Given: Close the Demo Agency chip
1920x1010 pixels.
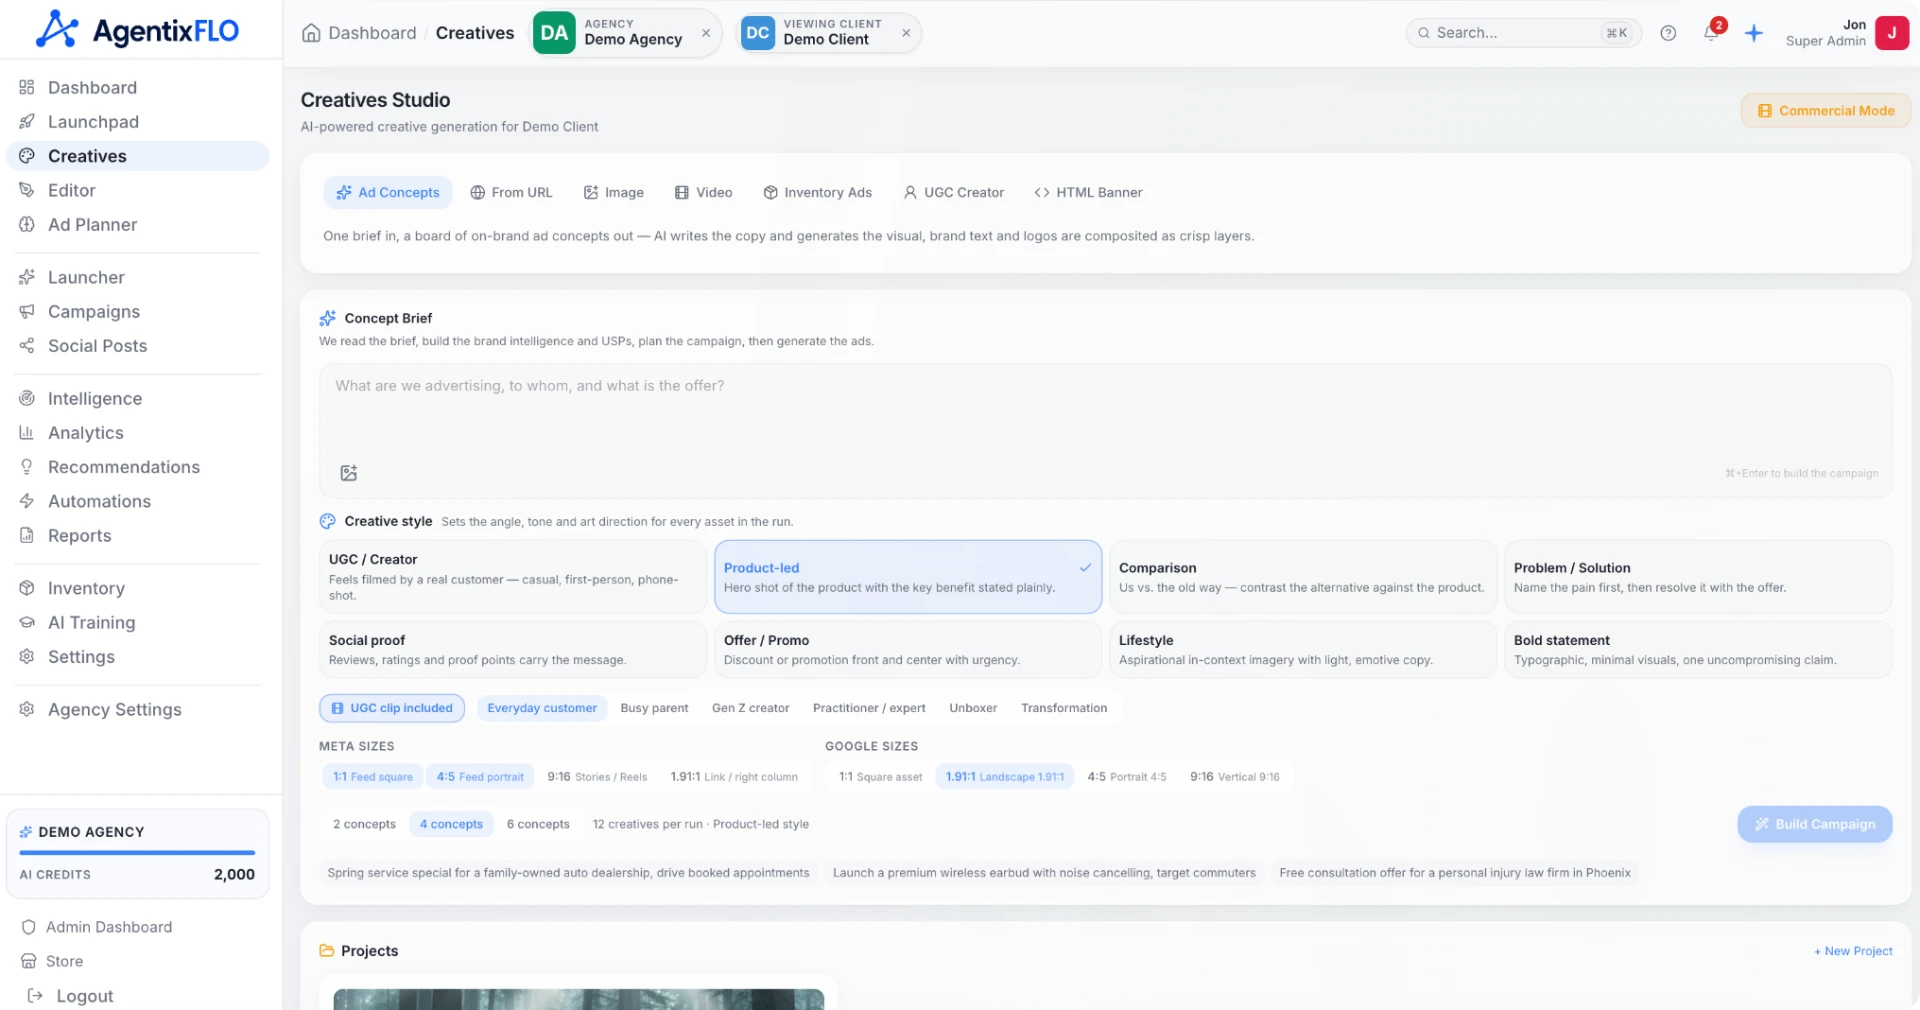Looking at the screenshot, I should 706,33.
